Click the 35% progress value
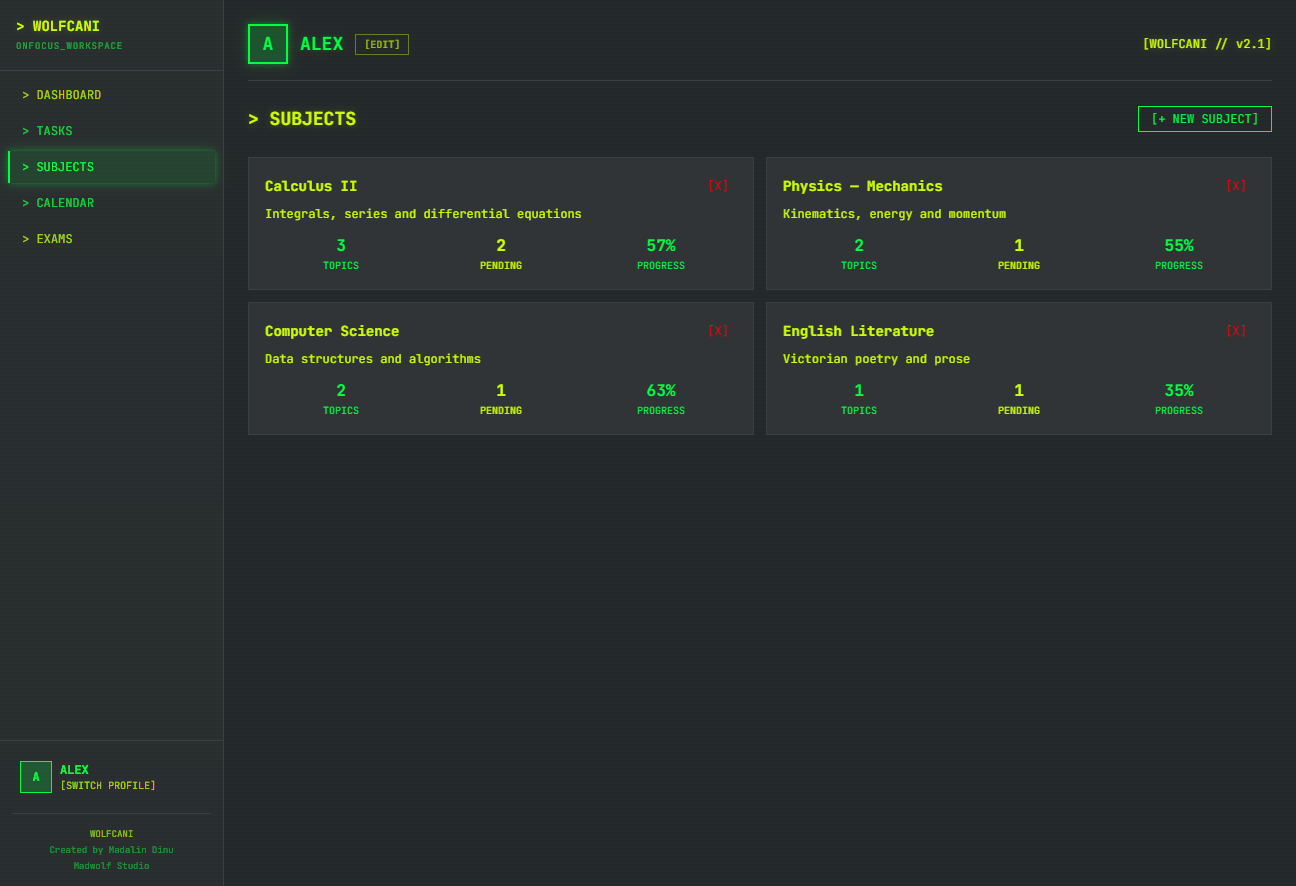Viewport: 1296px width, 886px height. click(x=1179, y=391)
